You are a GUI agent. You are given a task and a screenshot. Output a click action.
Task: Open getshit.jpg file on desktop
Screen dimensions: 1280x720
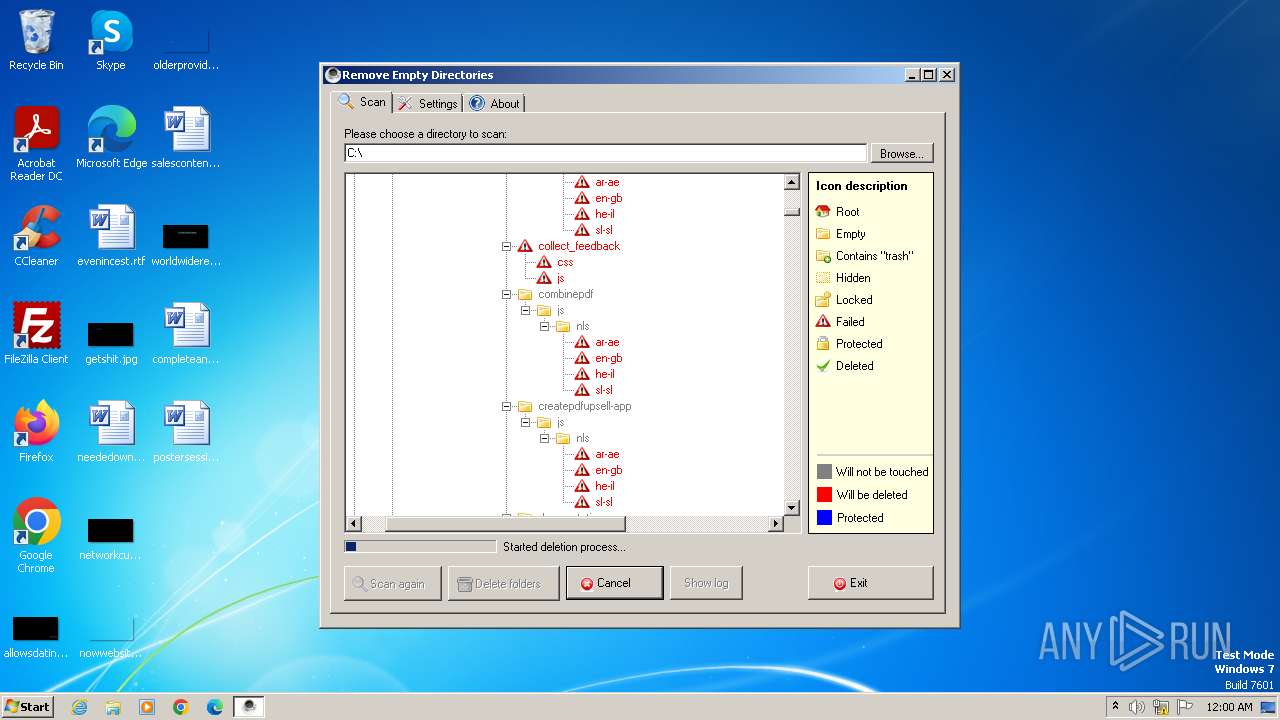[111, 341]
